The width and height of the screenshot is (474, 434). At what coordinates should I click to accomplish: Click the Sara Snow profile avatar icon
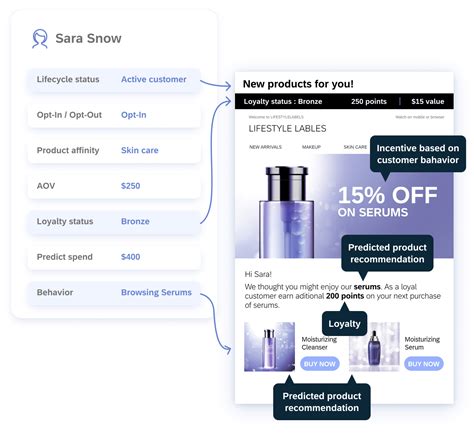click(40, 39)
